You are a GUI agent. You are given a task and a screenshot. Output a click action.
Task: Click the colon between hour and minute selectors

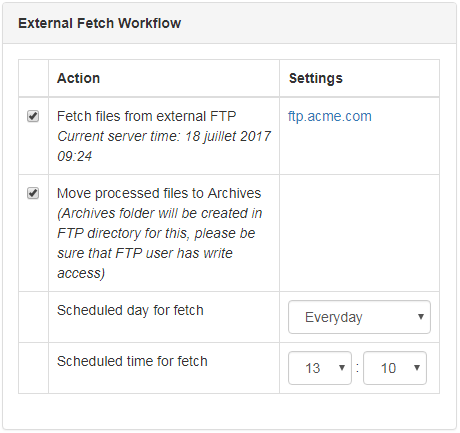coord(357,368)
